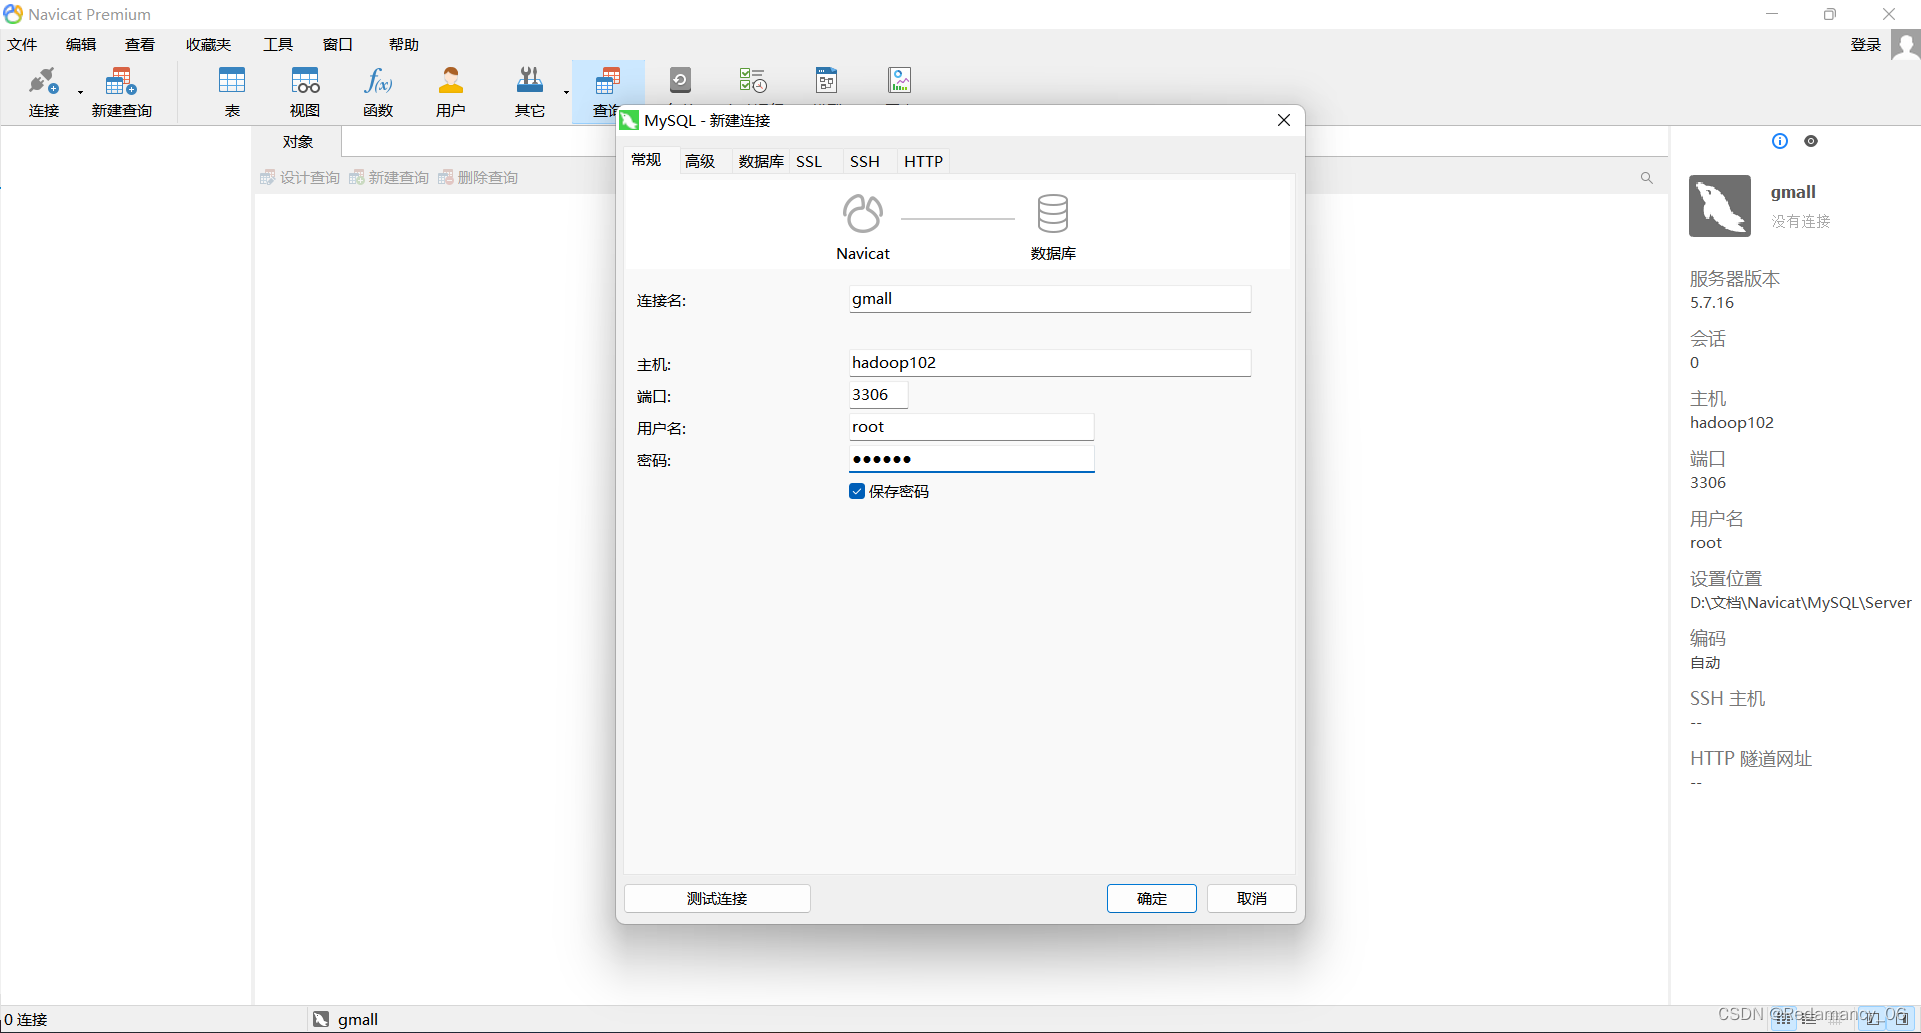The image size is (1921, 1033).
Task: Click the search magnifier icon in object pane
Action: click(x=1646, y=178)
